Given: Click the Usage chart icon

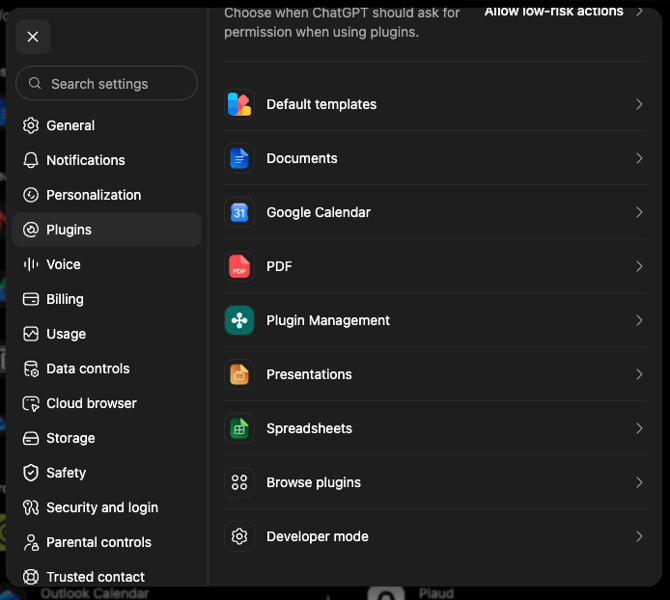Looking at the screenshot, I should [x=31, y=334].
